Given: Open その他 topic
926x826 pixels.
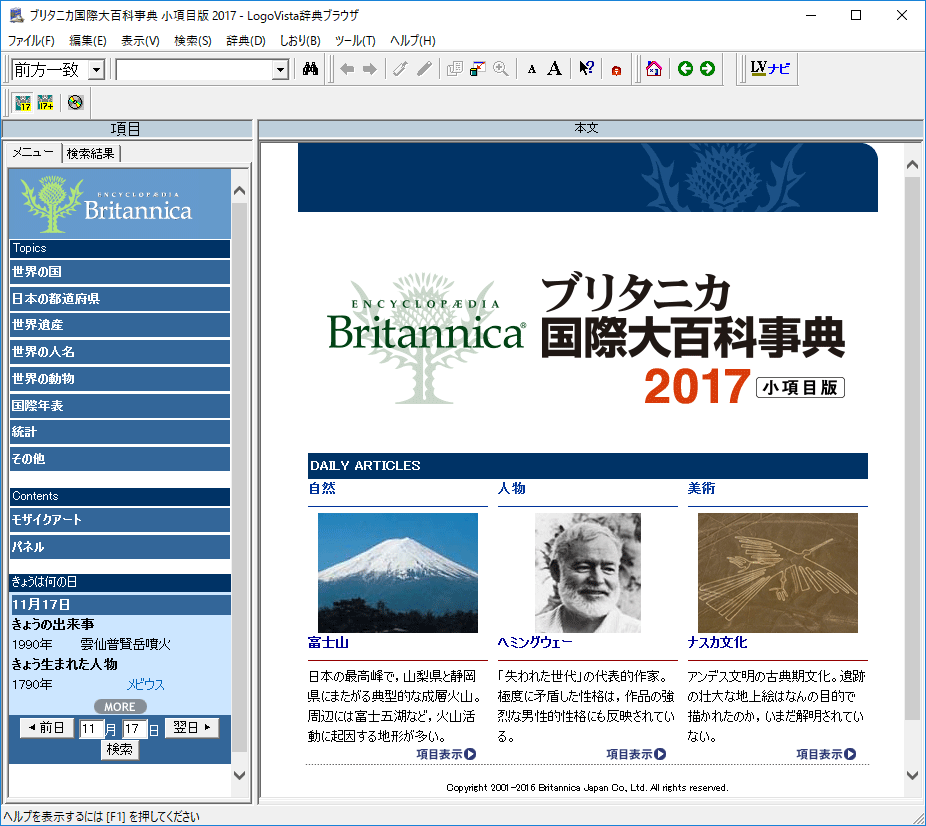Looking at the screenshot, I should (x=120, y=459).
